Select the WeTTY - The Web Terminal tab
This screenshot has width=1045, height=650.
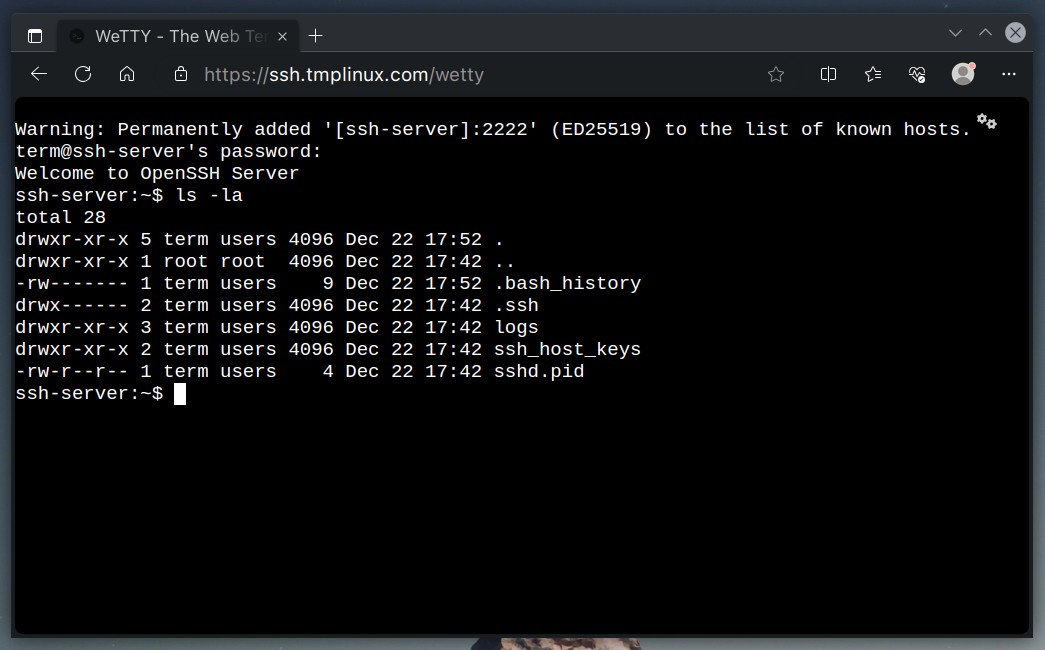[179, 36]
